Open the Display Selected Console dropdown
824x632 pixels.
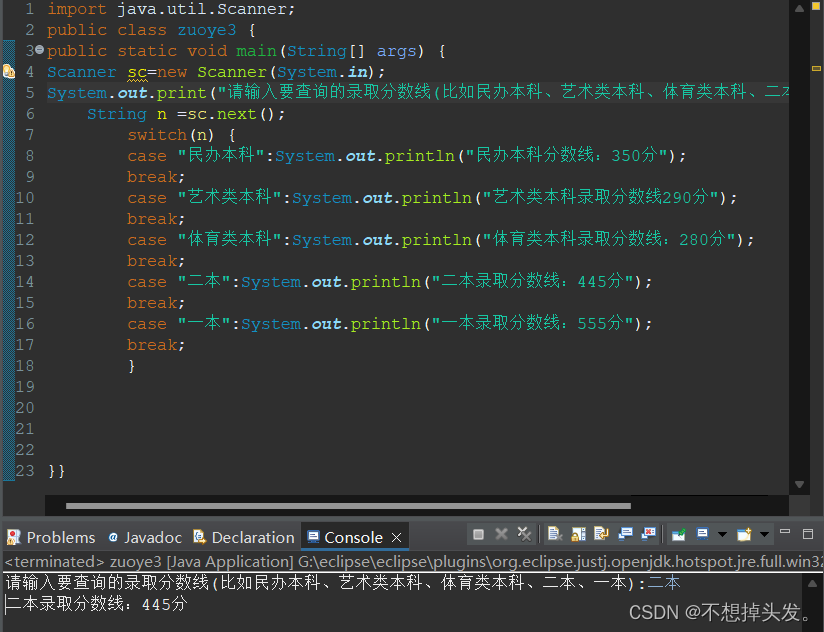[721, 537]
